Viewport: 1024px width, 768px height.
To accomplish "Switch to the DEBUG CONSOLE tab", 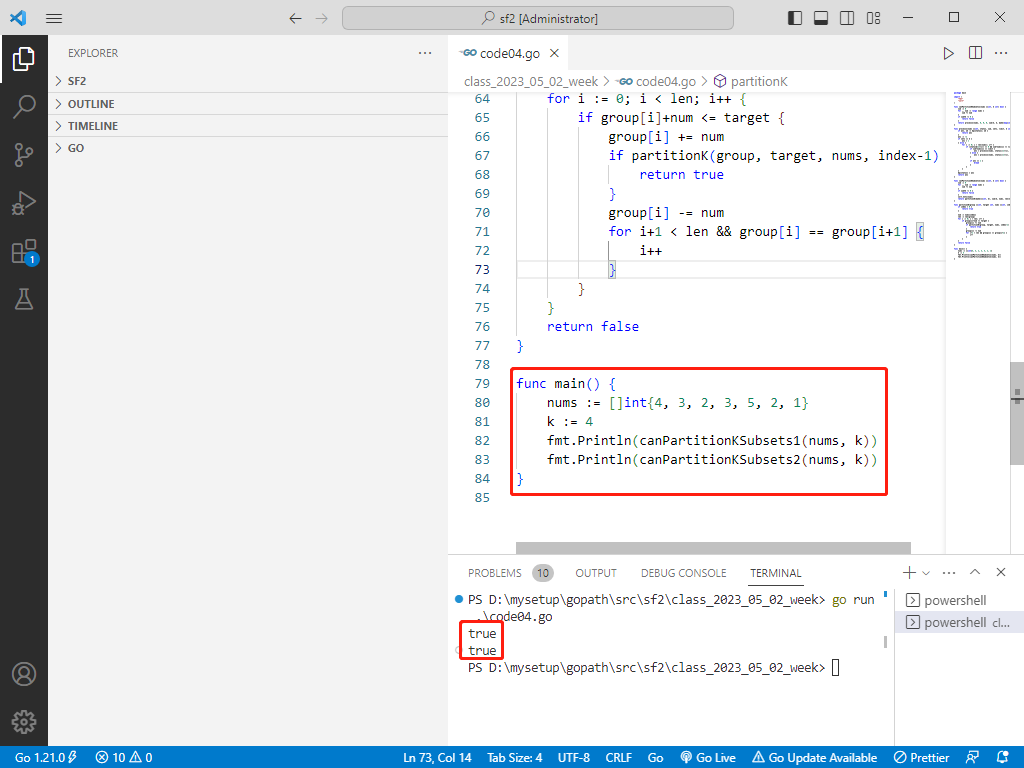I will click(x=683, y=573).
